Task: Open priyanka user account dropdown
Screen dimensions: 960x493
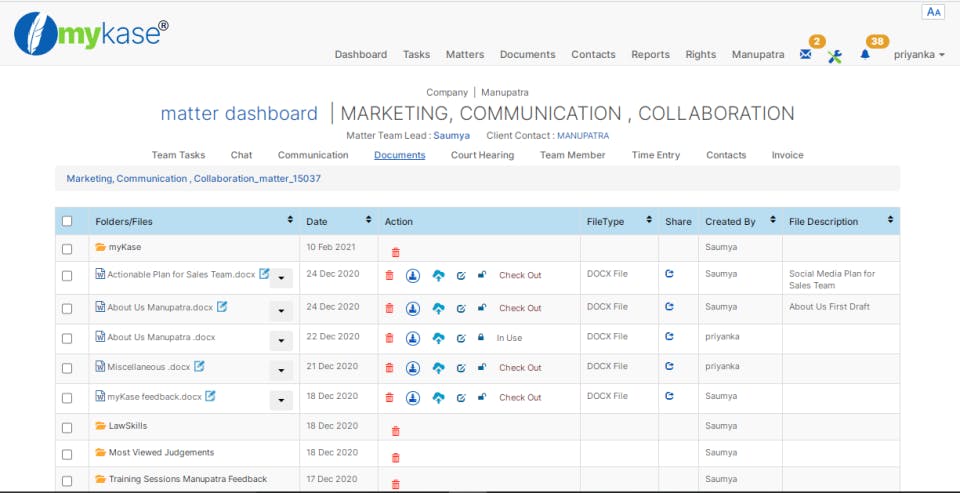Action: click(x=919, y=55)
